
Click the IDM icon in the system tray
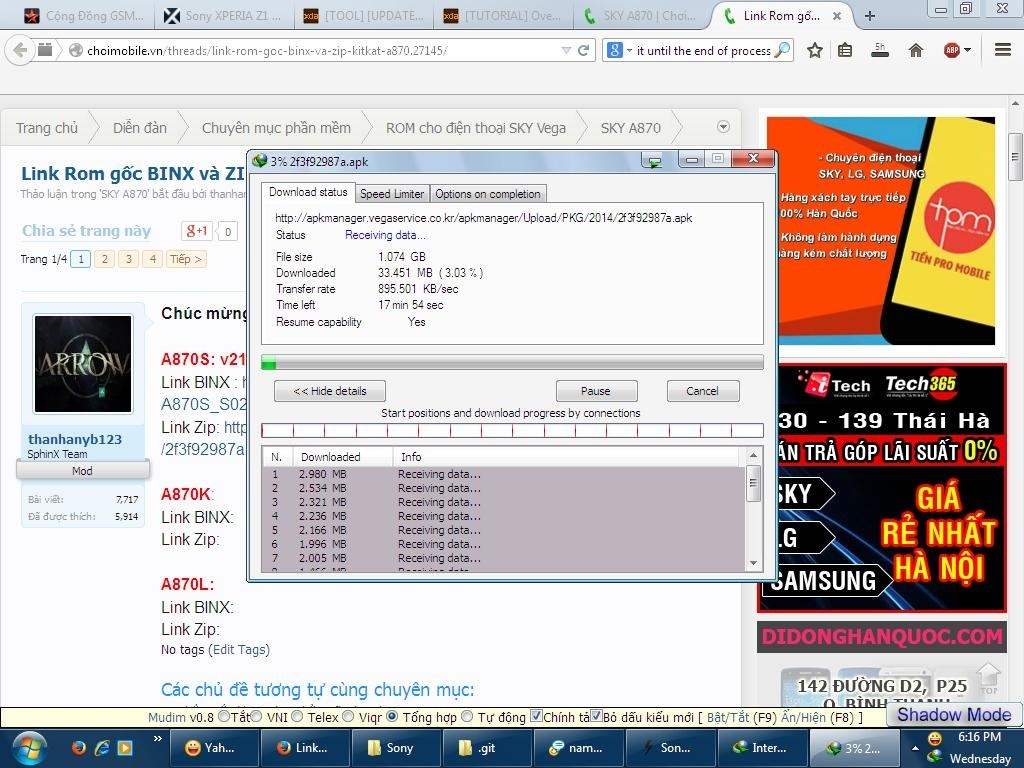[934, 758]
